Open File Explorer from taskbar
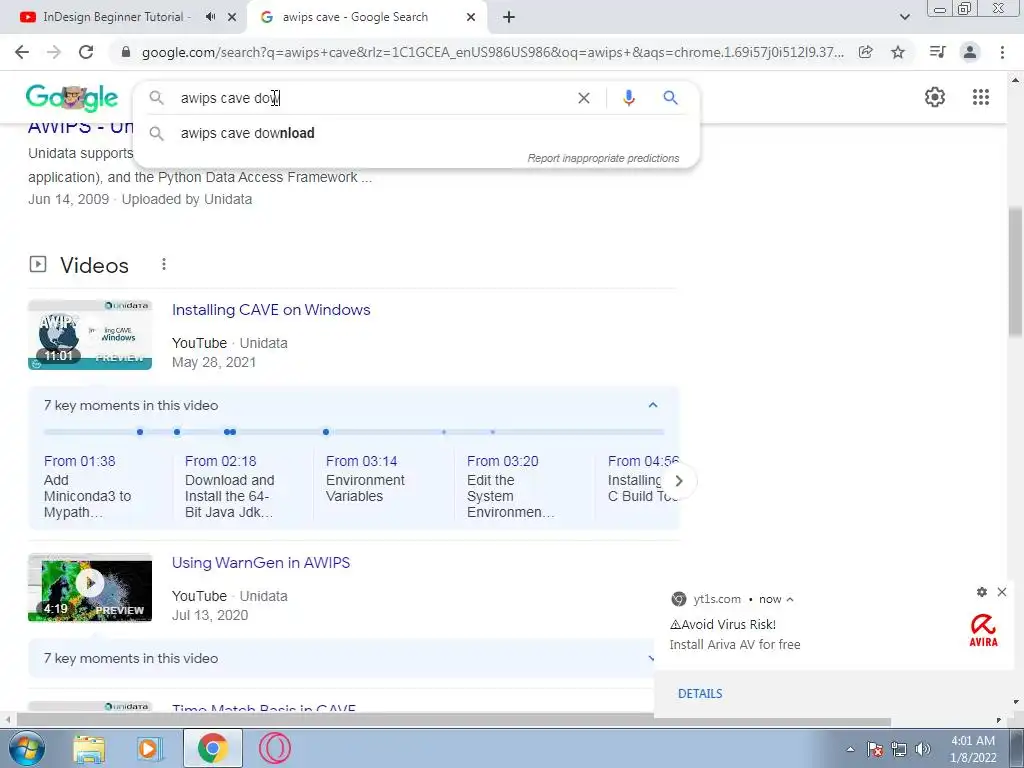This screenshot has width=1024, height=768. [x=89, y=748]
